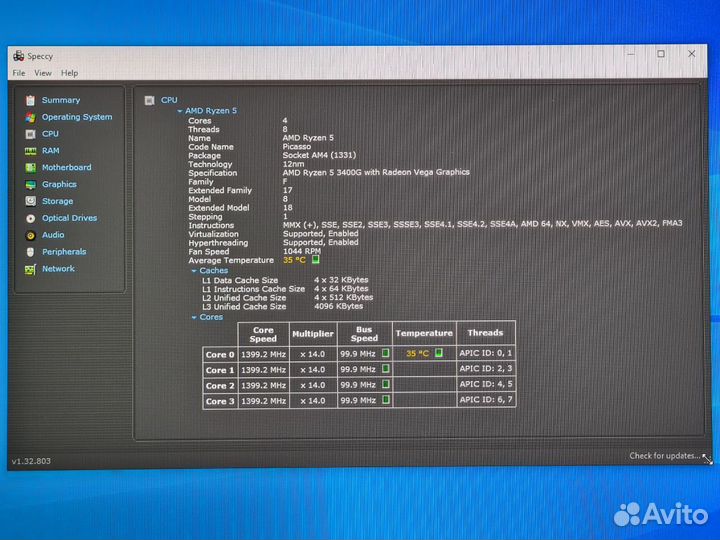This screenshot has width=720, height=540.
Task: Open Motherboard section via its icon
Action: click(x=30, y=168)
